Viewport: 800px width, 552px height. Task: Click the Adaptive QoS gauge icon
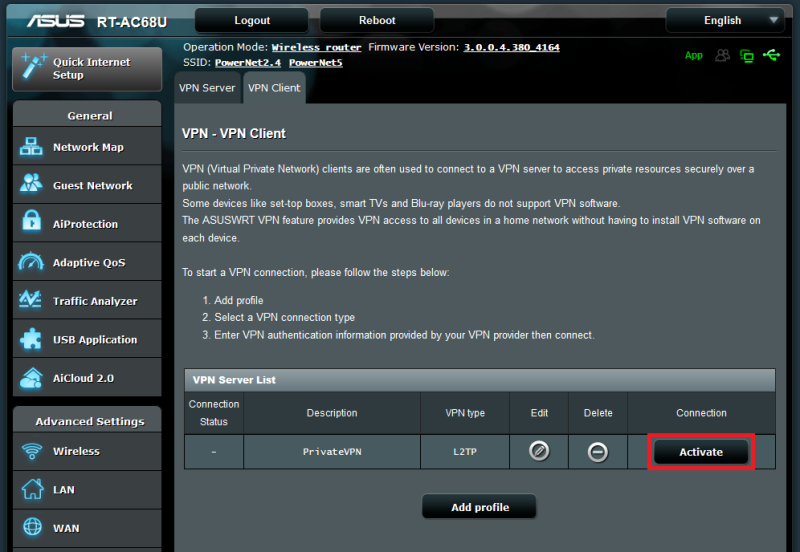click(31, 261)
